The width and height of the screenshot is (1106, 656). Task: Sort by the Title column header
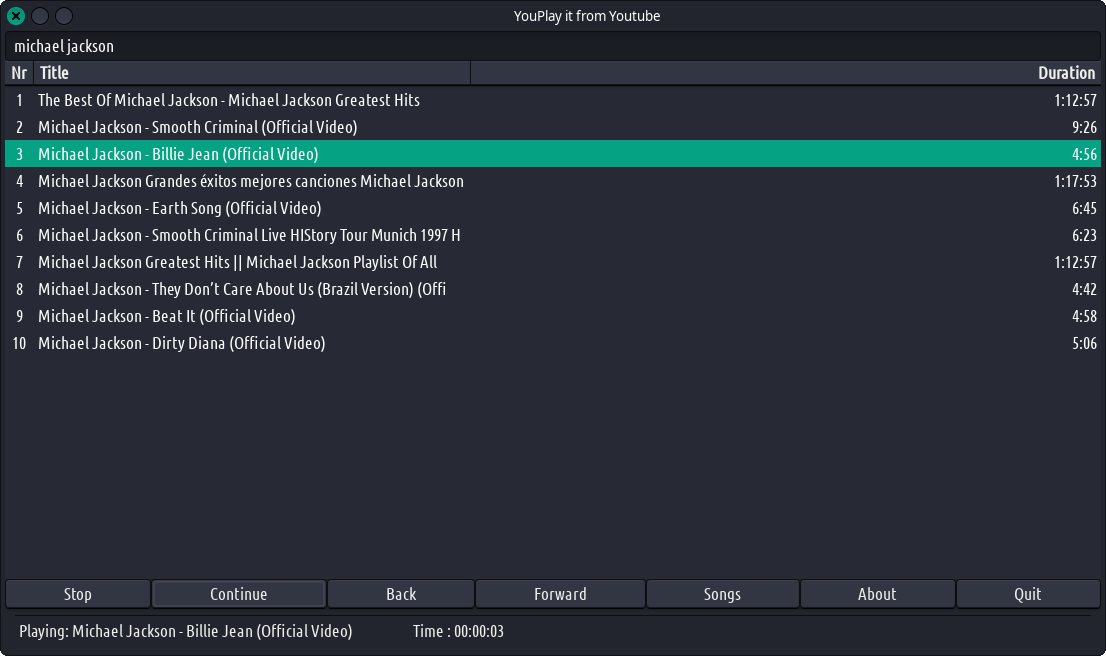[x=252, y=73]
